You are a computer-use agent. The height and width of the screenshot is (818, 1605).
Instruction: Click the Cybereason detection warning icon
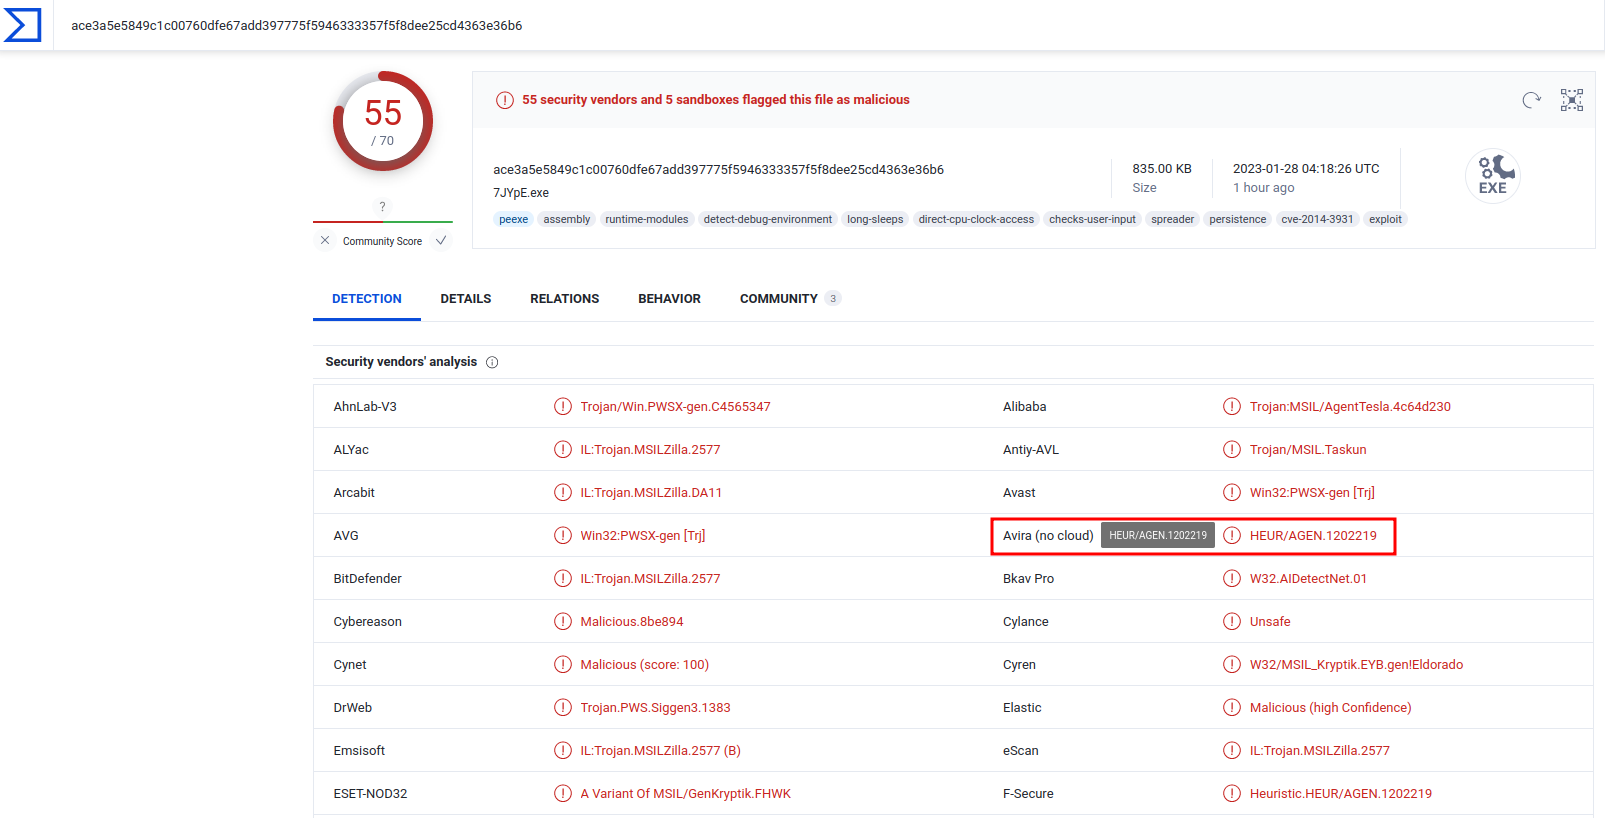(x=563, y=621)
